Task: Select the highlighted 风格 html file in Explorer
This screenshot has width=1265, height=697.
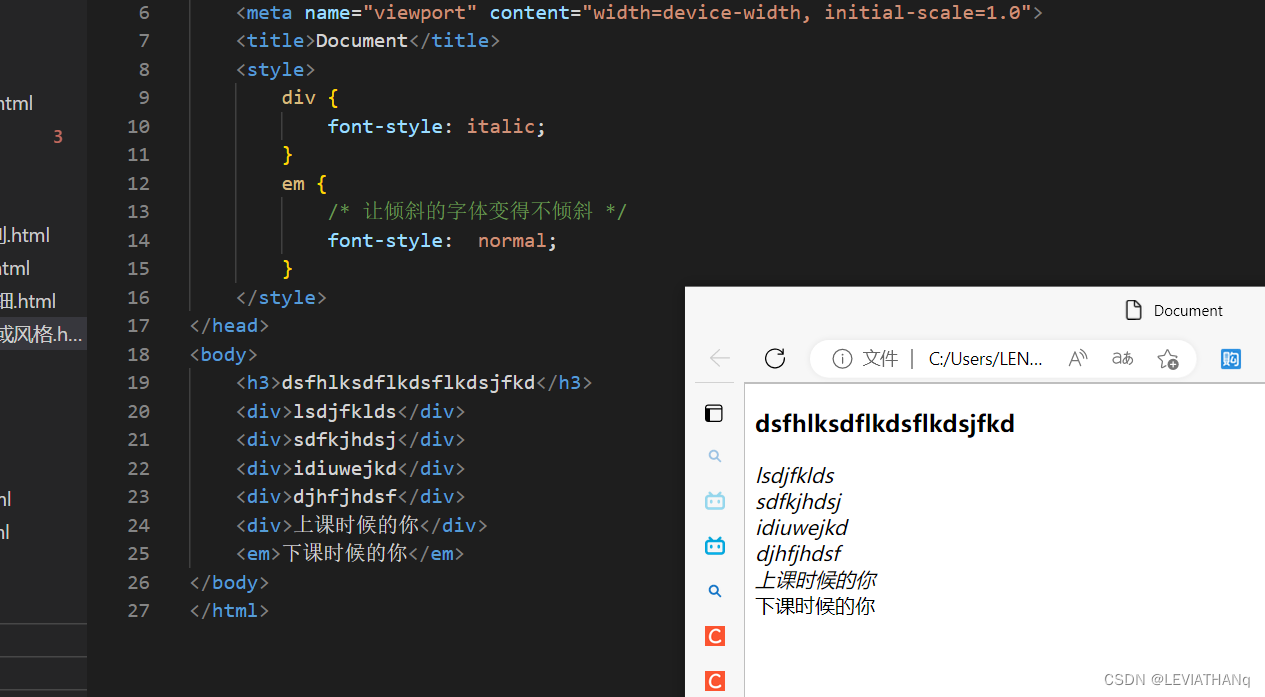Action: 42,333
